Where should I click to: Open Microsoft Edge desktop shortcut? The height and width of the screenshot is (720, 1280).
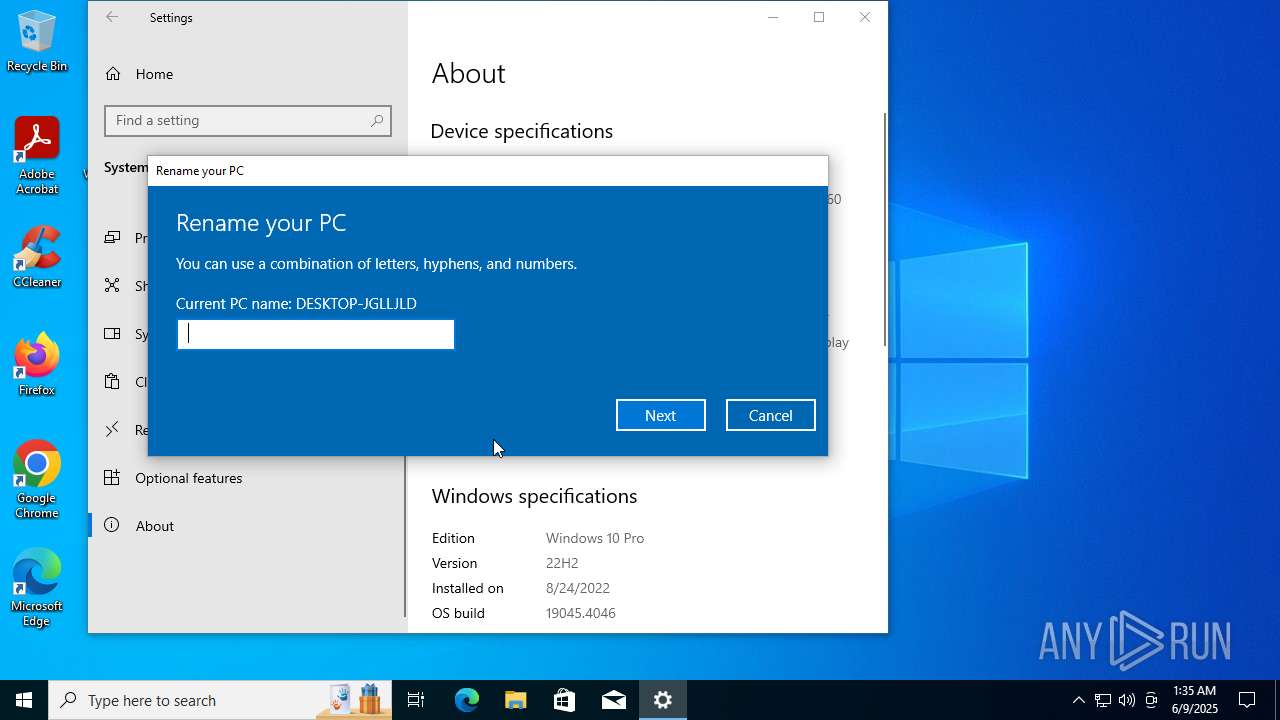click(37, 588)
